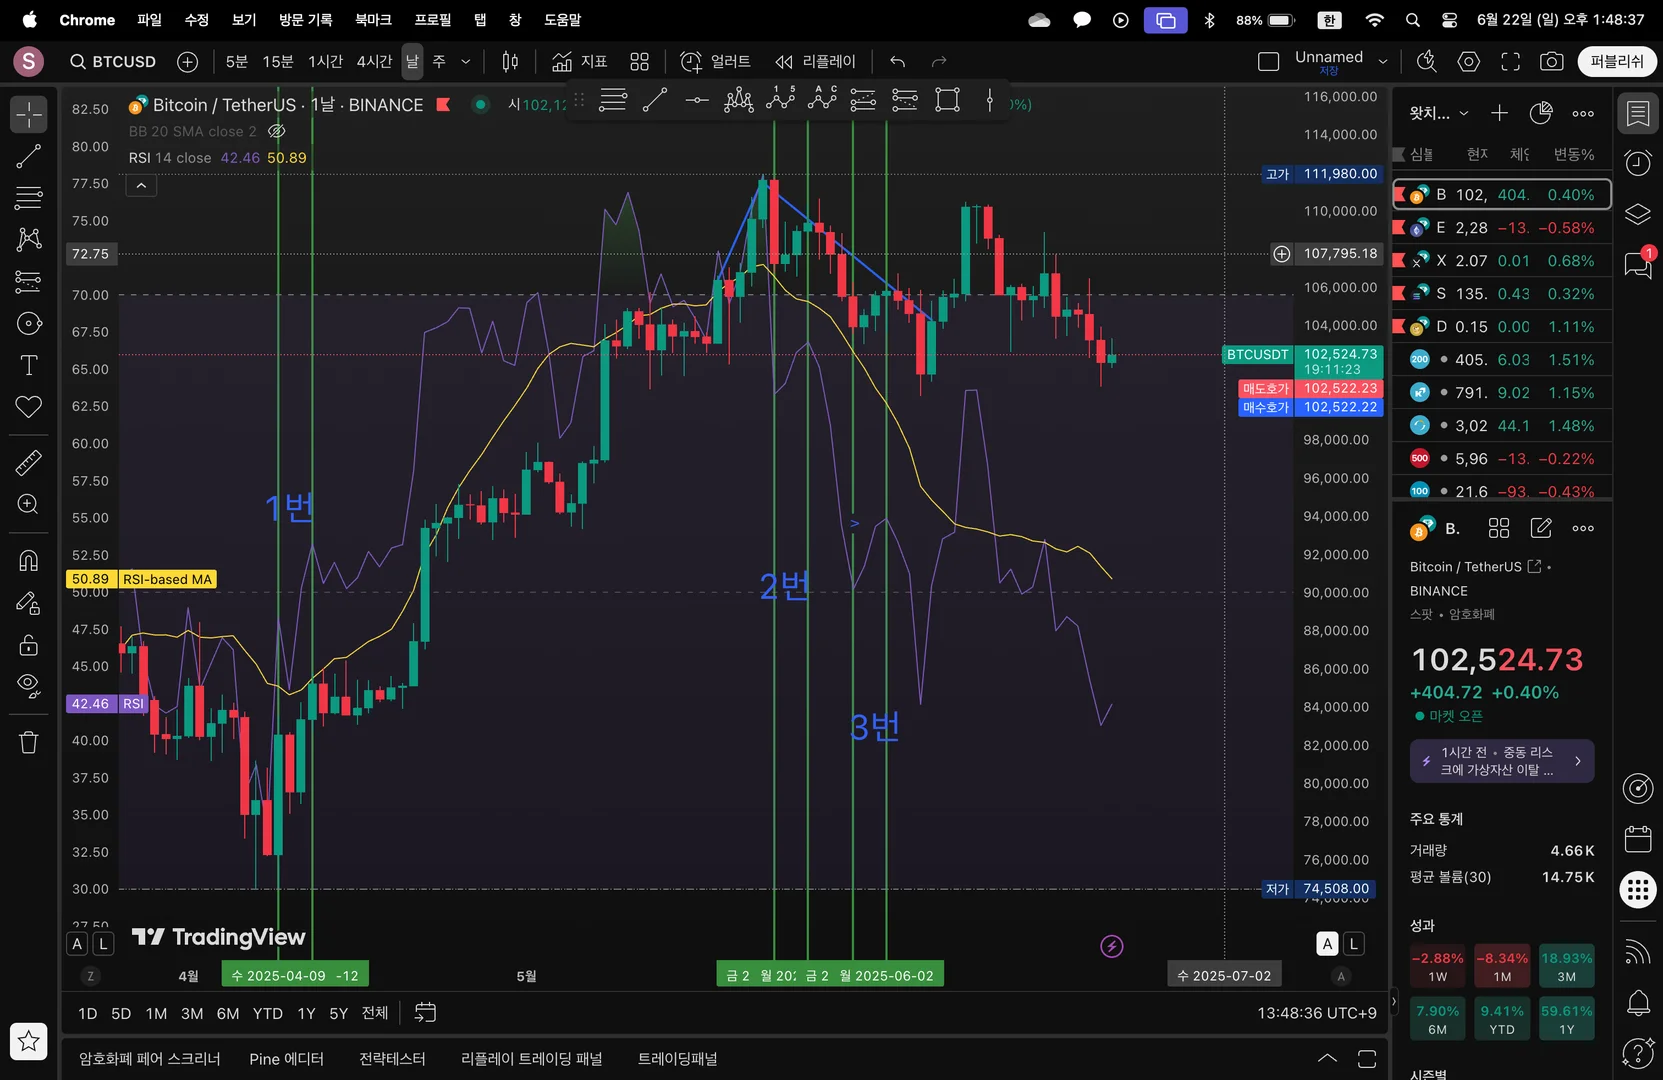Toggle fullscreen mode icon
The width and height of the screenshot is (1663, 1080).
click(x=1510, y=62)
